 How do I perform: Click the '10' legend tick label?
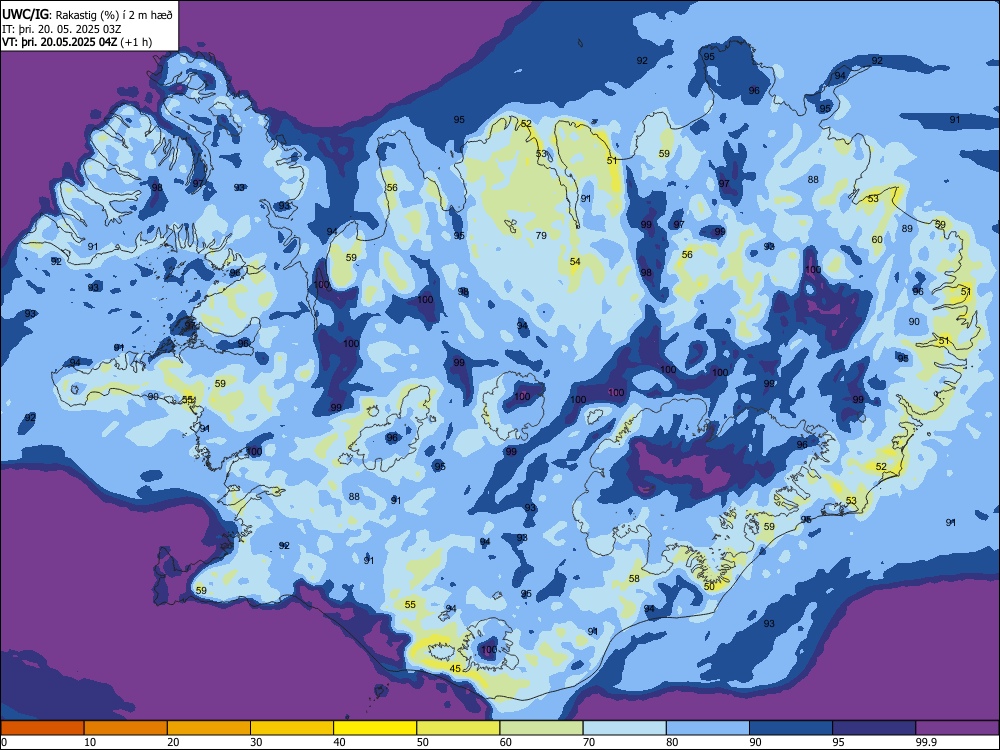(x=90, y=742)
